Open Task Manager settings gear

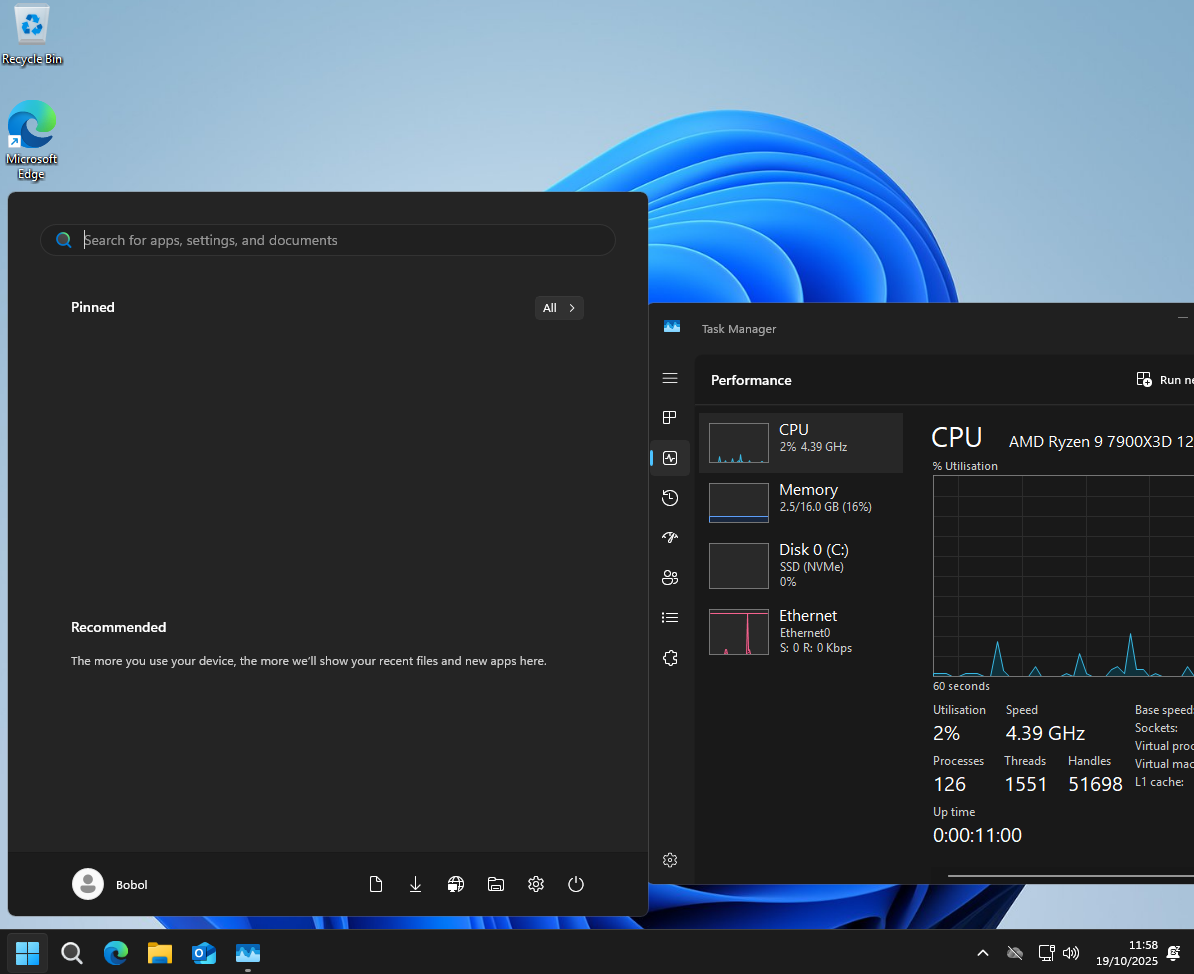(x=670, y=860)
